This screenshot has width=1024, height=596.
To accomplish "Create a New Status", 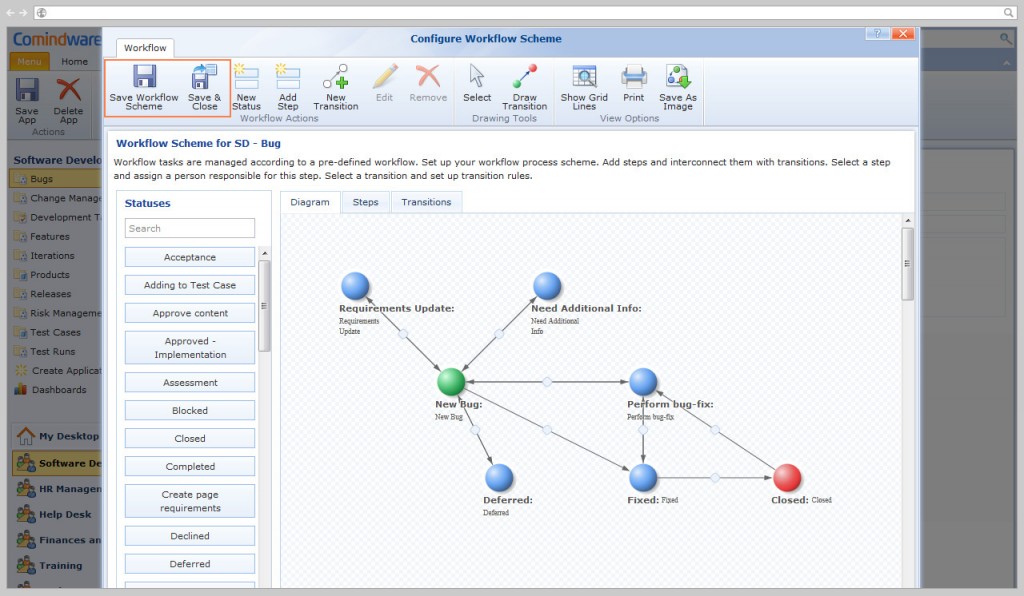I will (246, 87).
